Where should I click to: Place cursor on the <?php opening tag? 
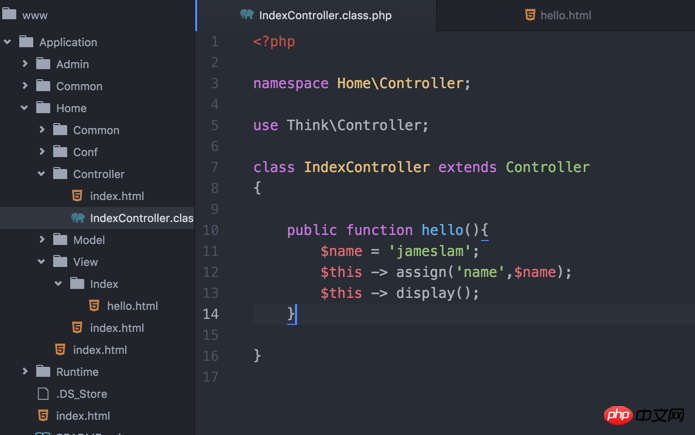point(274,41)
